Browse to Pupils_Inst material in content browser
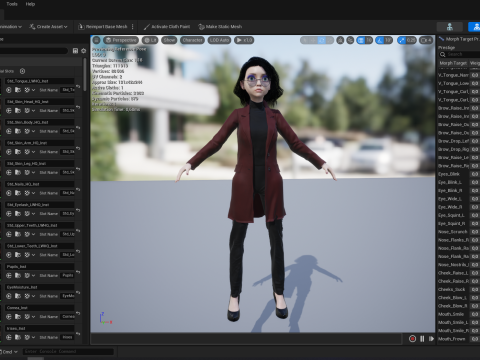This screenshot has height=360, width=480. (18, 276)
